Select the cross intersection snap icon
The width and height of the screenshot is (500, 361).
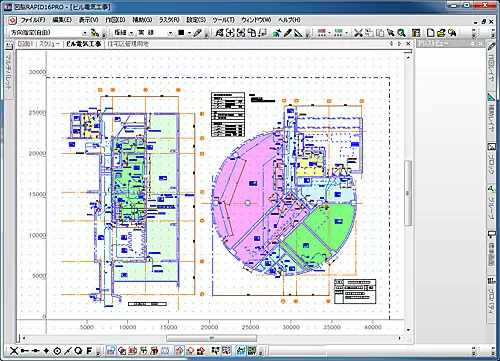click(x=13, y=351)
